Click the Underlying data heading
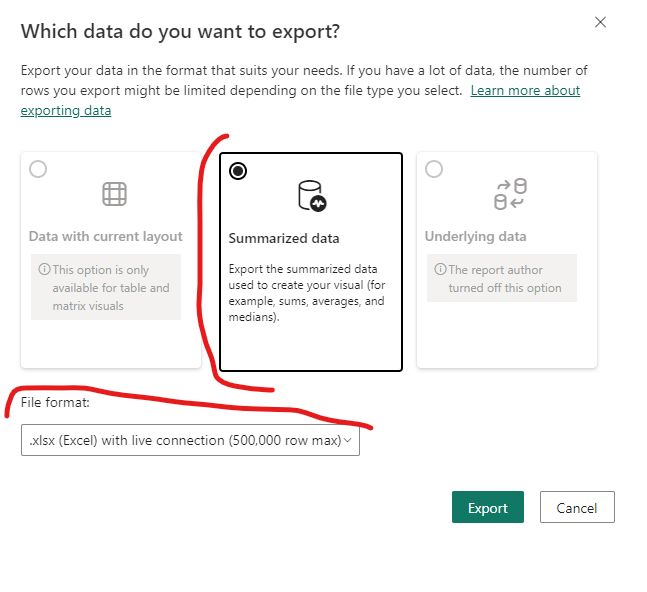Image resolution: width=647 pixels, height=592 pixels. 475,236
